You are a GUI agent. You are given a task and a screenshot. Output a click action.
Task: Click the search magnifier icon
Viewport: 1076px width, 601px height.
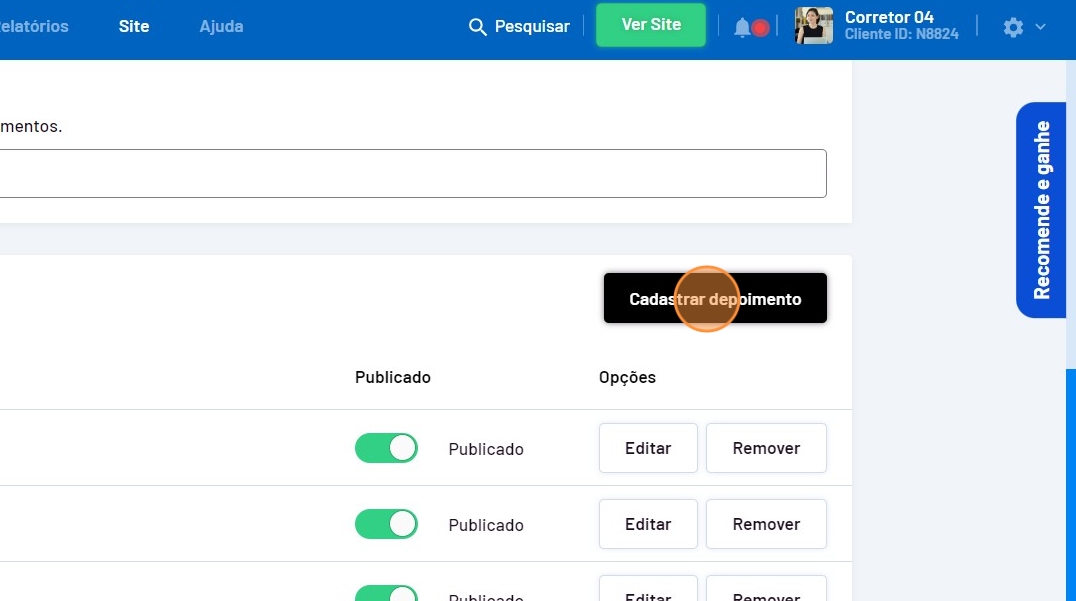pyautogui.click(x=478, y=26)
